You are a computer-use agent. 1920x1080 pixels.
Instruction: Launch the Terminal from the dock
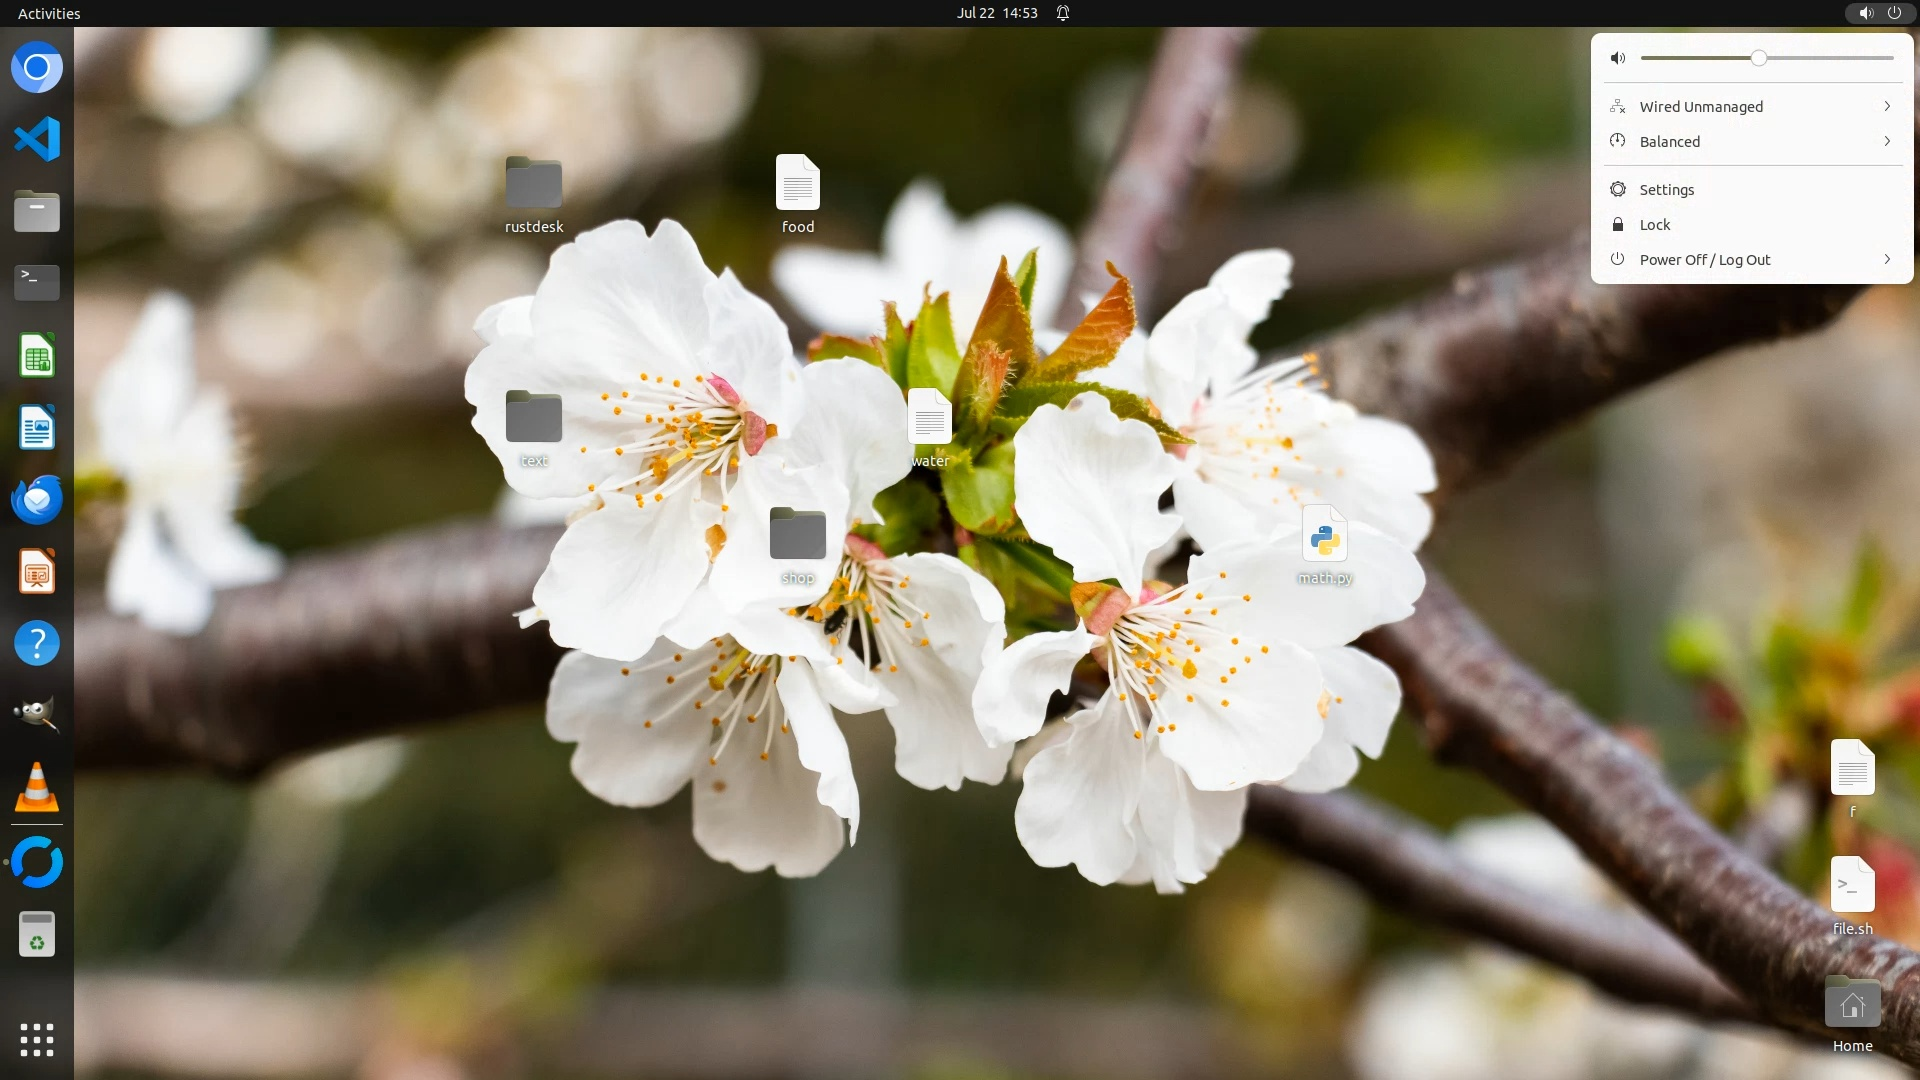click(x=37, y=283)
